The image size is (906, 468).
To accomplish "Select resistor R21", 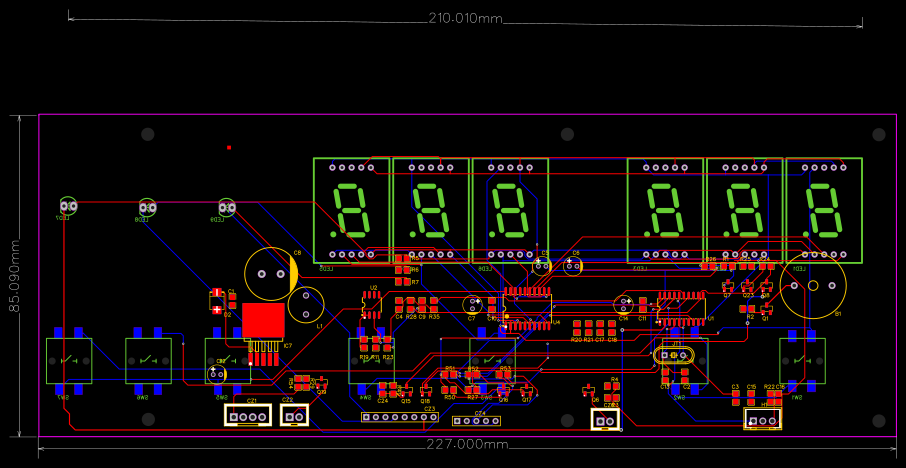I will click(588, 328).
